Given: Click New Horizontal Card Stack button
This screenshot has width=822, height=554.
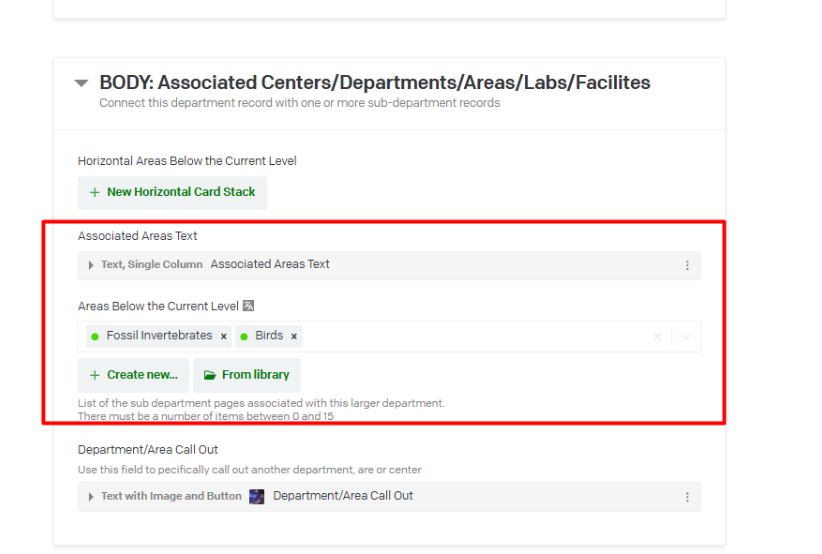Looking at the screenshot, I should [x=172, y=192].
